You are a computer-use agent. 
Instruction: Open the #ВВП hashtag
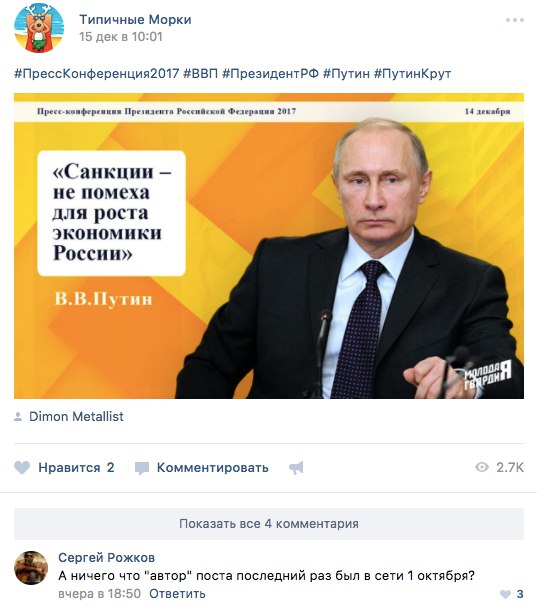[x=200, y=73]
